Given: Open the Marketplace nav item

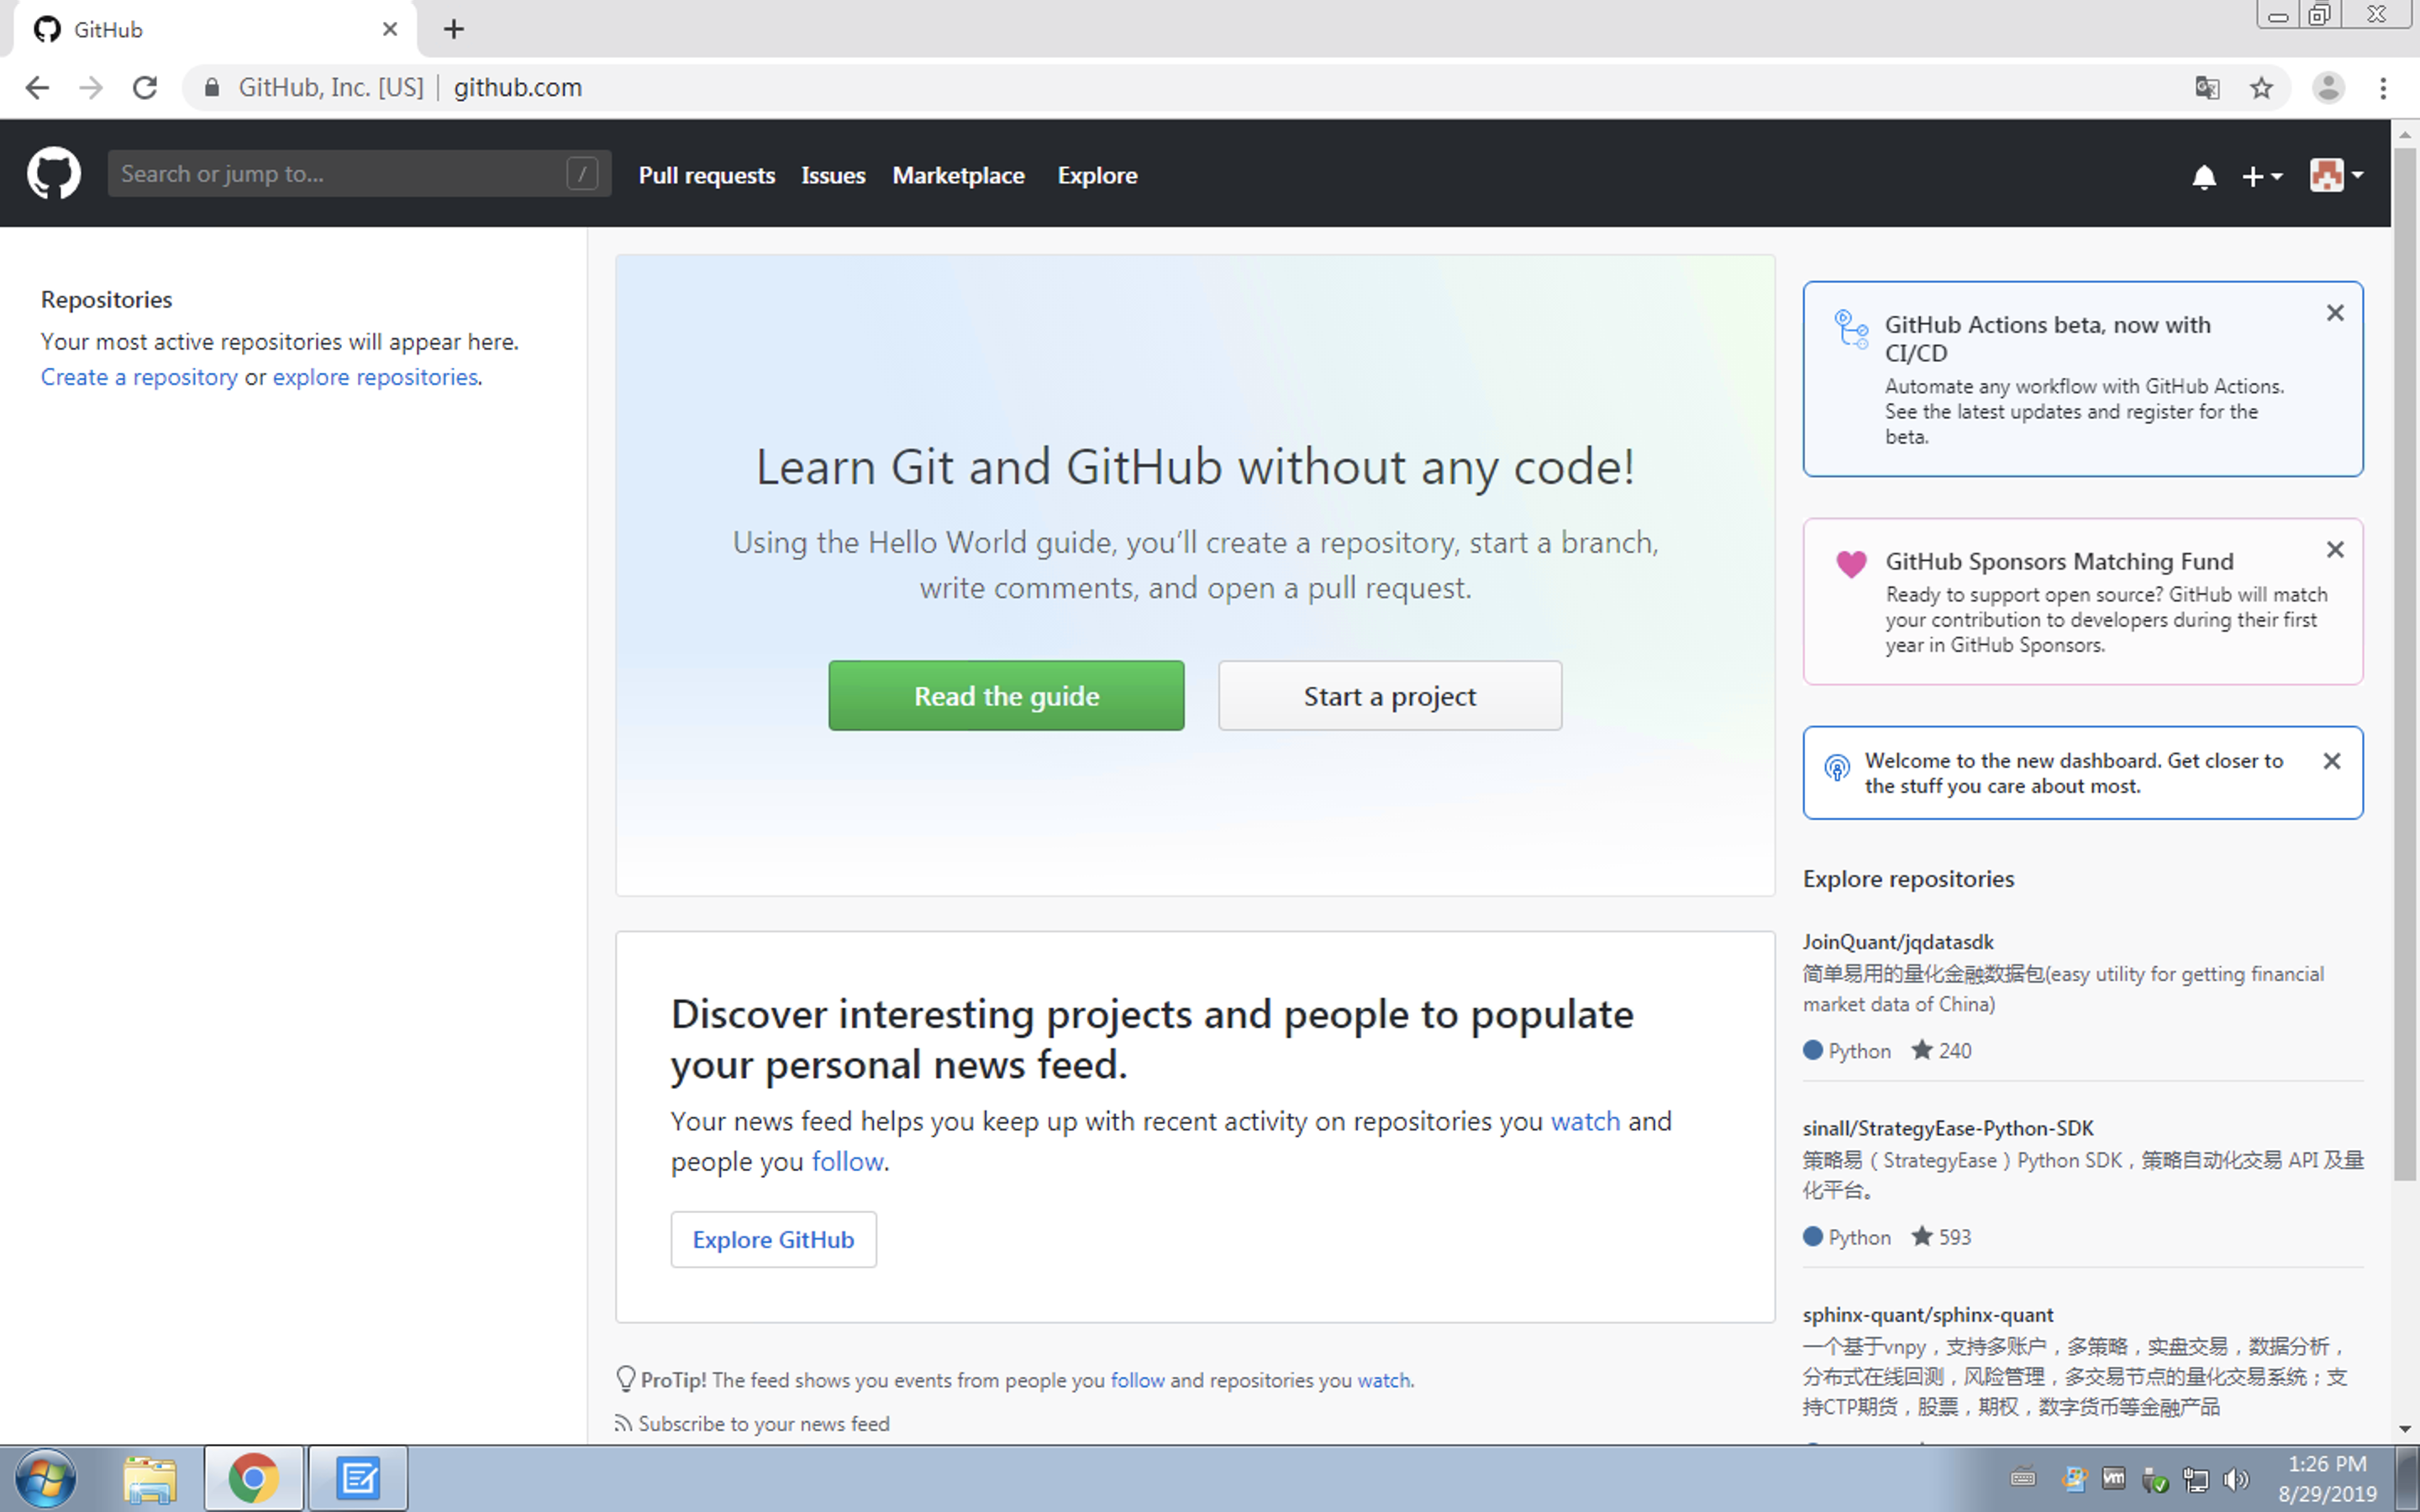Looking at the screenshot, I should pyautogui.click(x=957, y=175).
